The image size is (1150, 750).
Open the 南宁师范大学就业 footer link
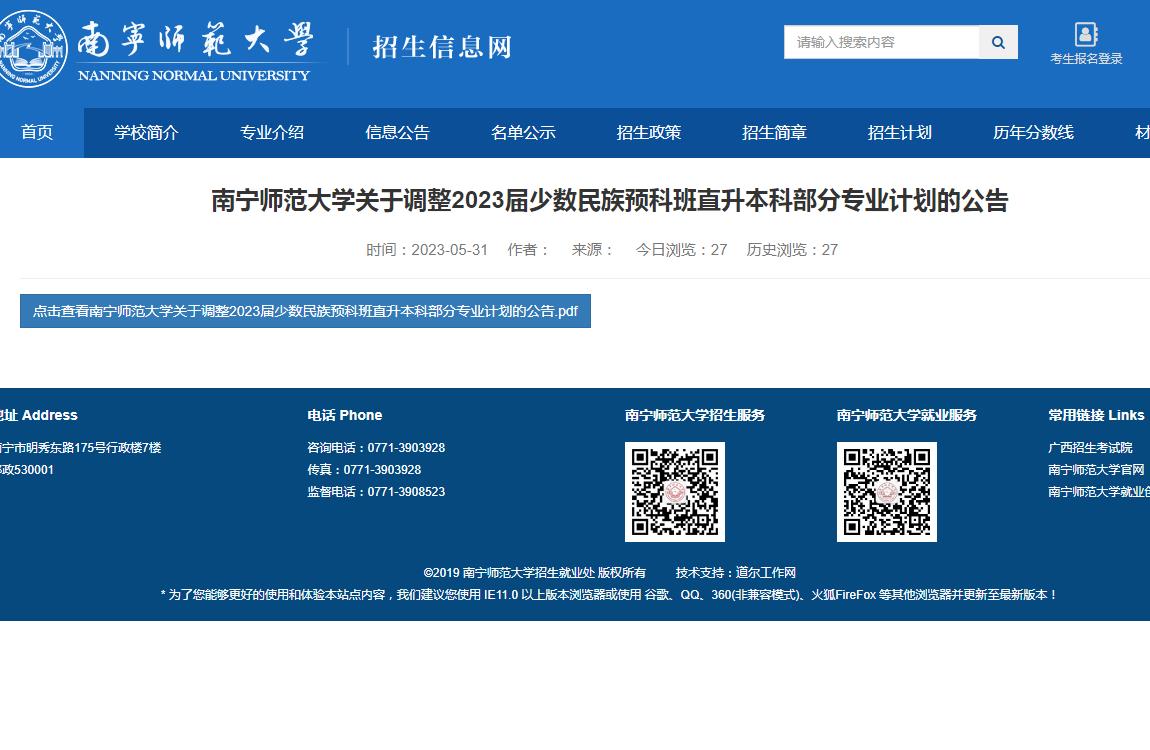coord(1099,492)
